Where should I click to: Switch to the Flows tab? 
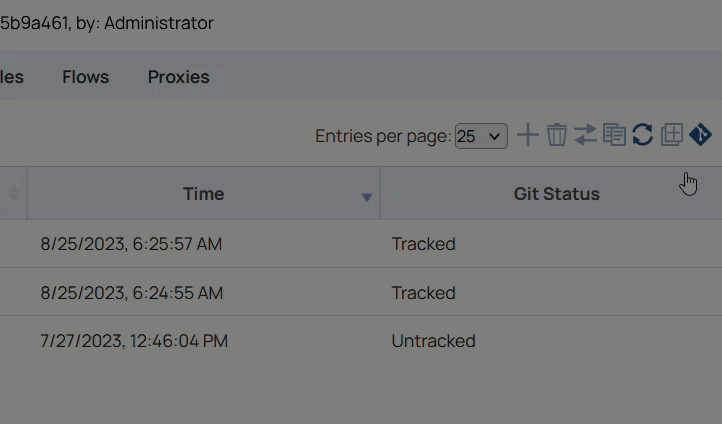point(85,77)
